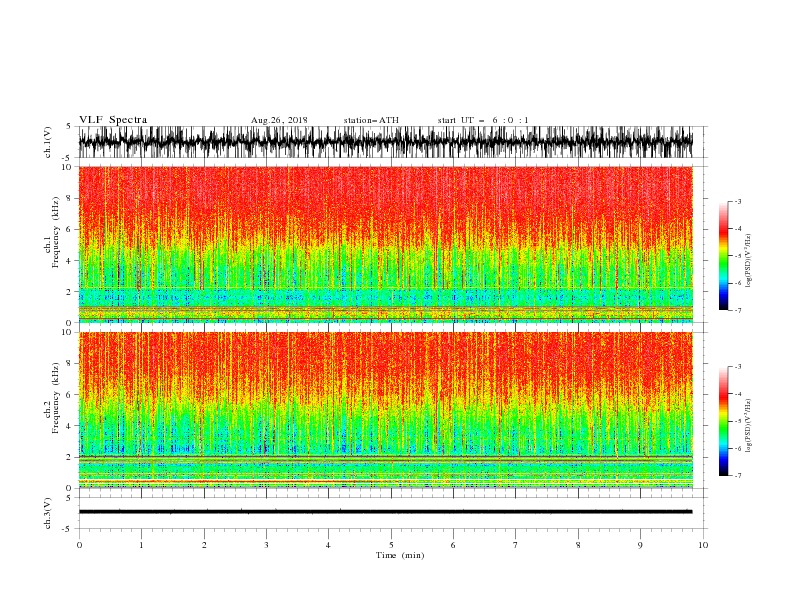This screenshot has height=612, width=792.
Task: Select the 'Time (min)' axis label
Action: [400, 555]
